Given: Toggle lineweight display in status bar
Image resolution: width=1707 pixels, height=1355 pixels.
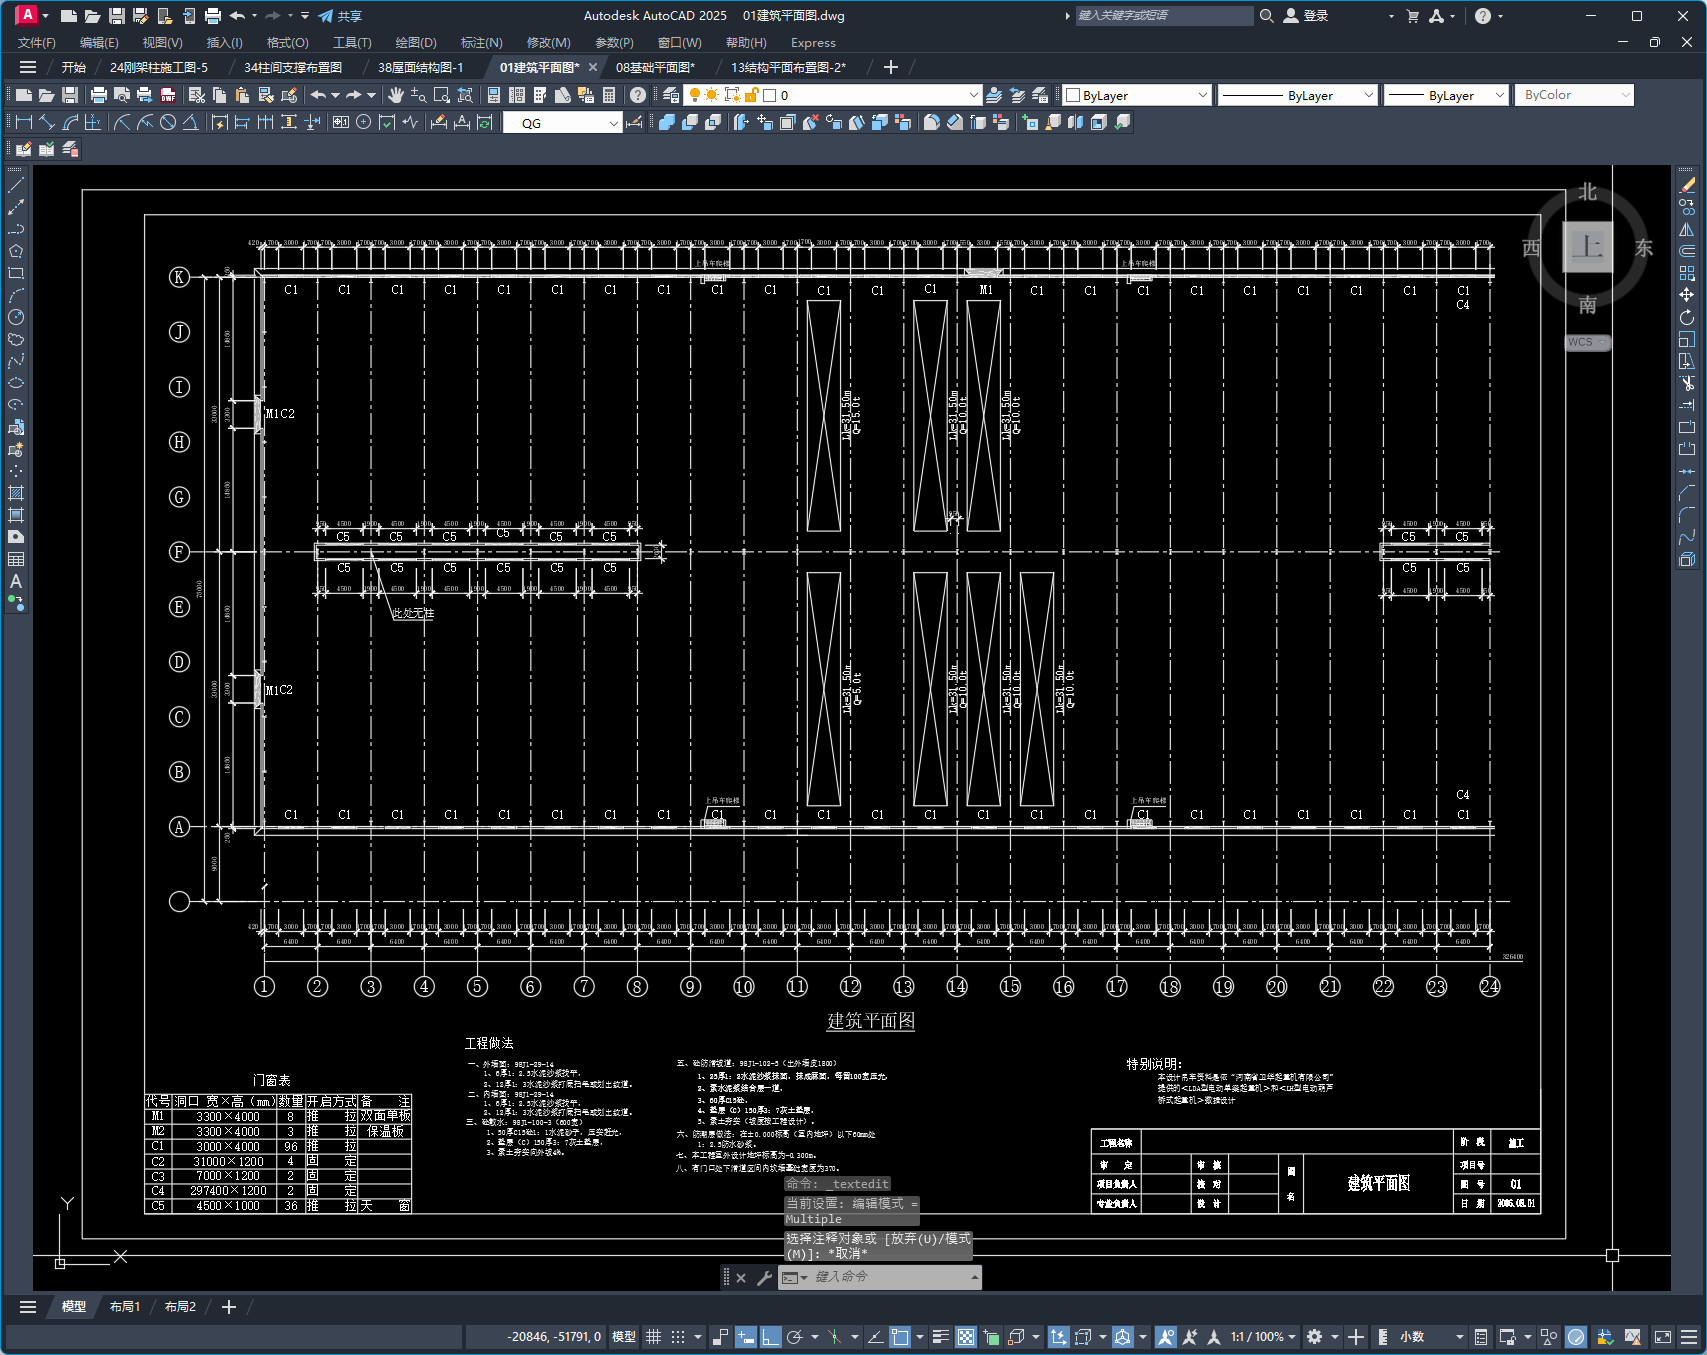Looking at the screenshot, I should pyautogui.click(x=941, y=1337).
